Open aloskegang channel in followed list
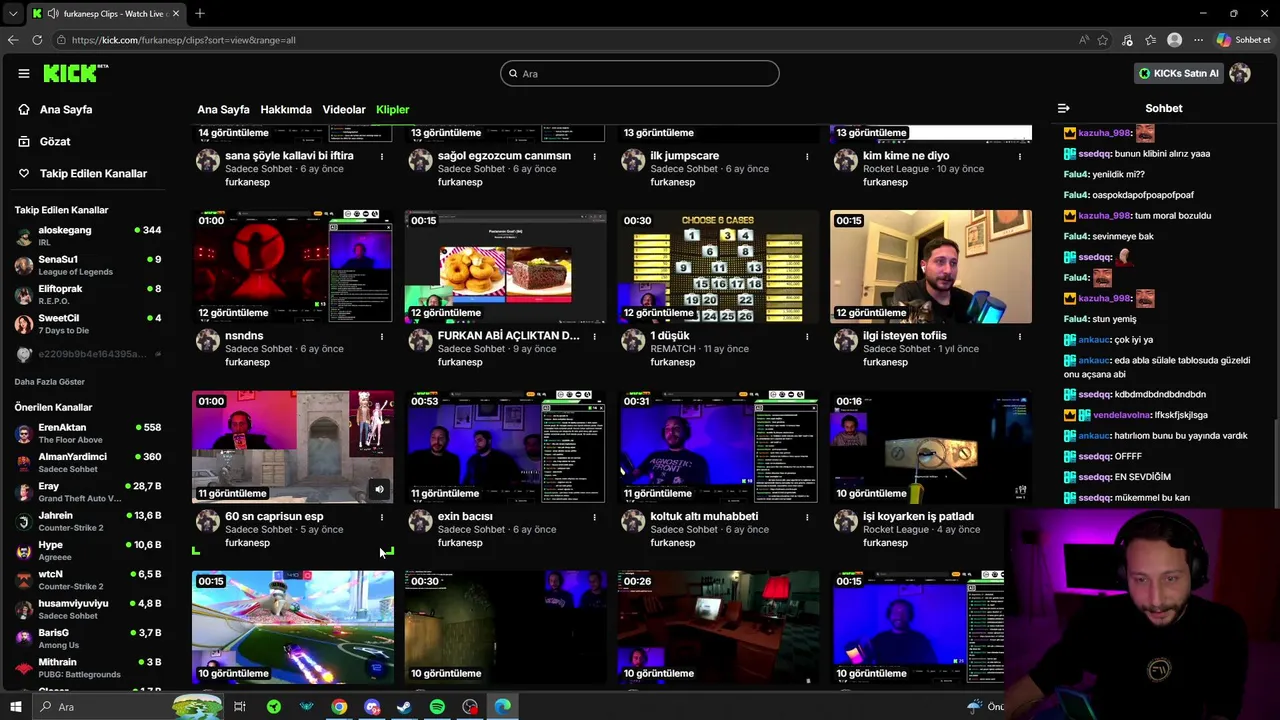This screenshot has height=720, width=1280. 88,236
